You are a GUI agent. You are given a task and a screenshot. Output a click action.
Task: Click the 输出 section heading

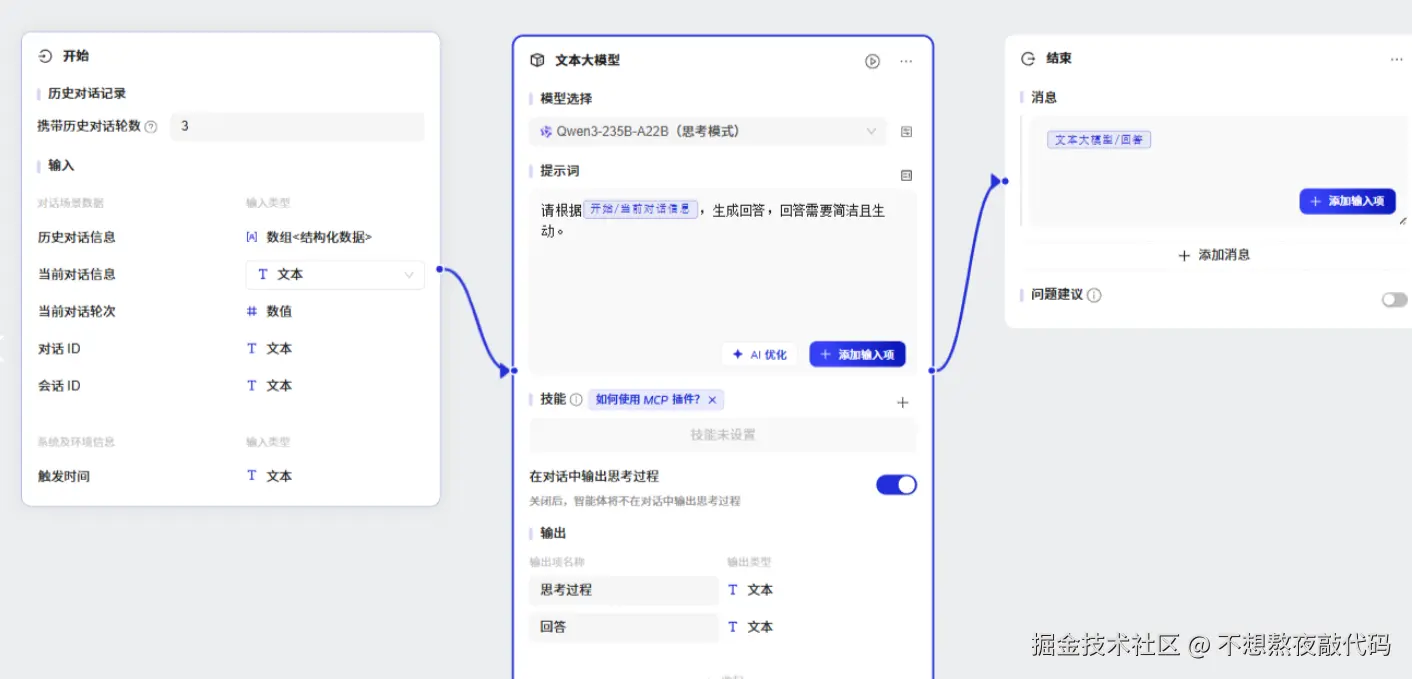[x=553, y=533]
